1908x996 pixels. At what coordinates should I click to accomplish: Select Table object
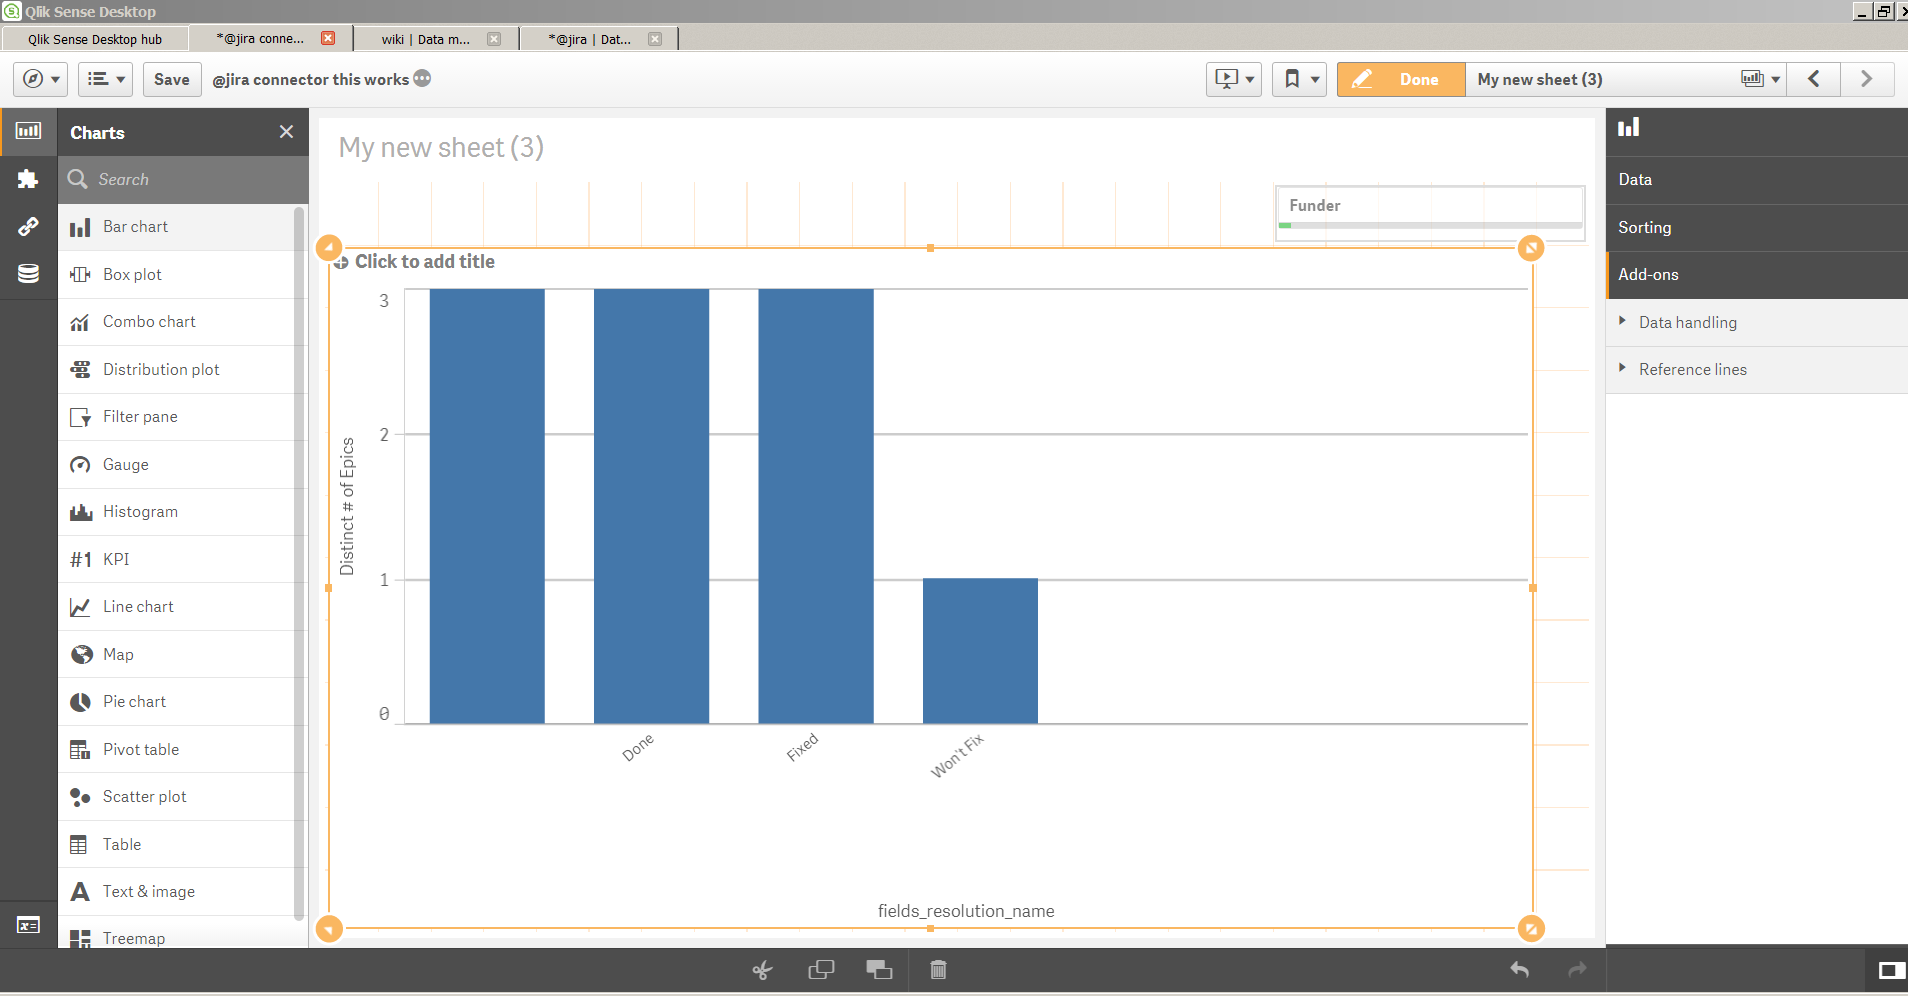(176, 845)
